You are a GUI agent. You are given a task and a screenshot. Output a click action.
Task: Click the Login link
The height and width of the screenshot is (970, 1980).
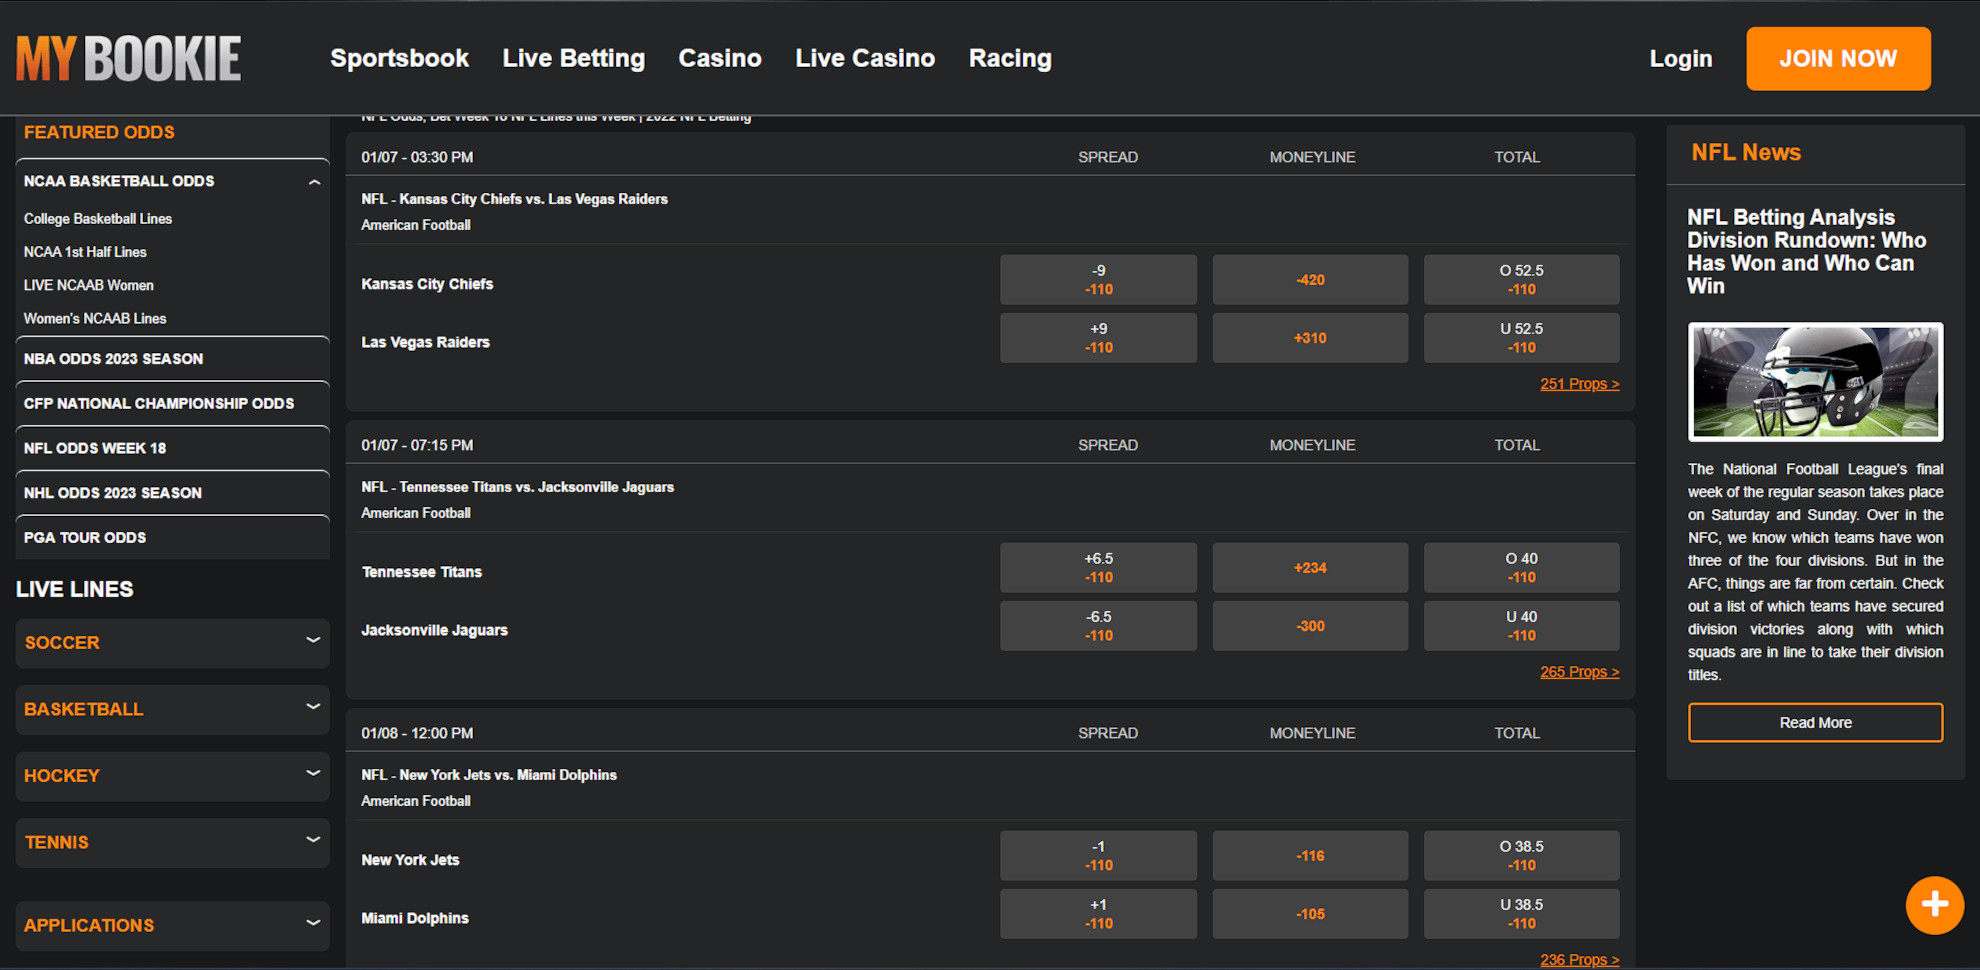click(1680, 58)
